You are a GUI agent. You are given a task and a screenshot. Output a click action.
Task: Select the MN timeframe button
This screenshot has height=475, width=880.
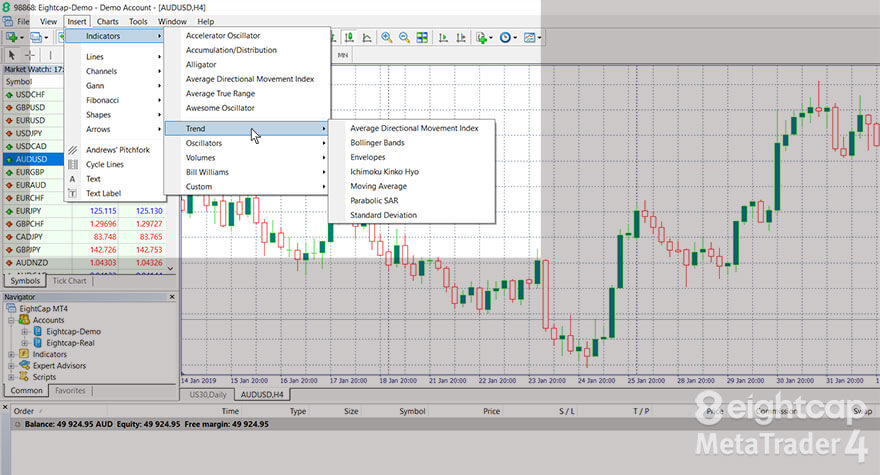342,55
